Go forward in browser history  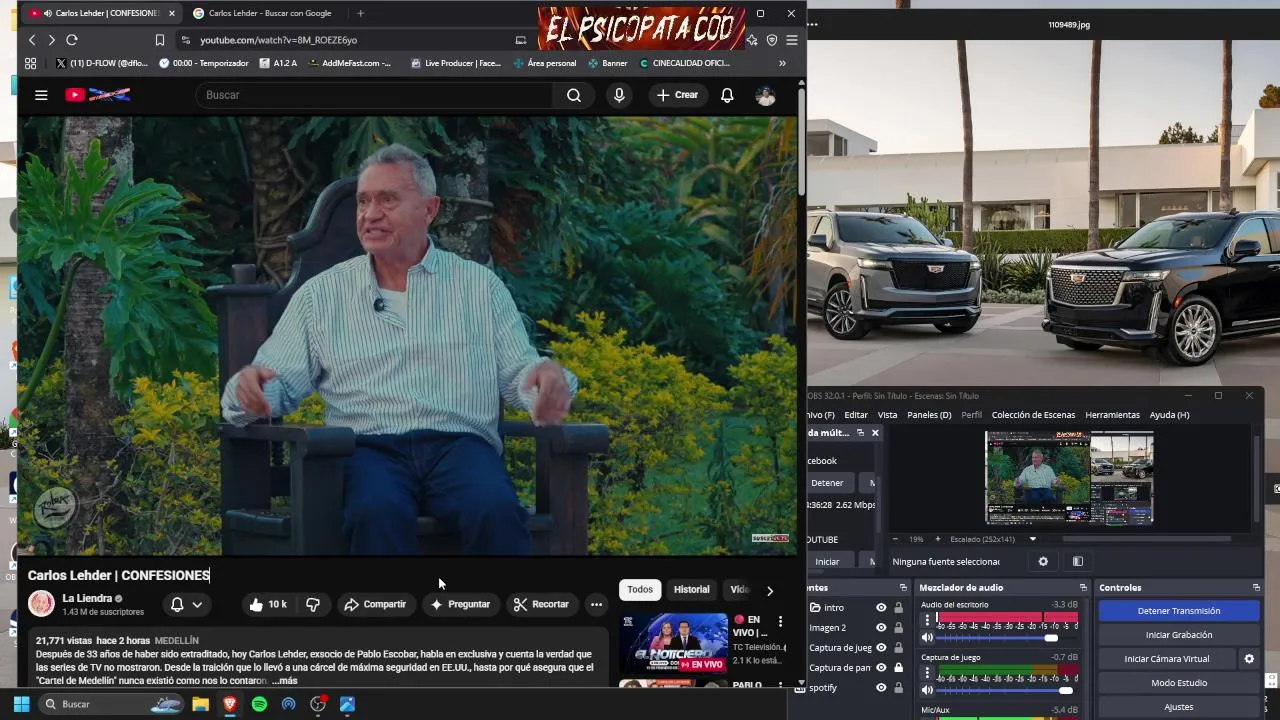pyautogui.click(x=51, y=40)
